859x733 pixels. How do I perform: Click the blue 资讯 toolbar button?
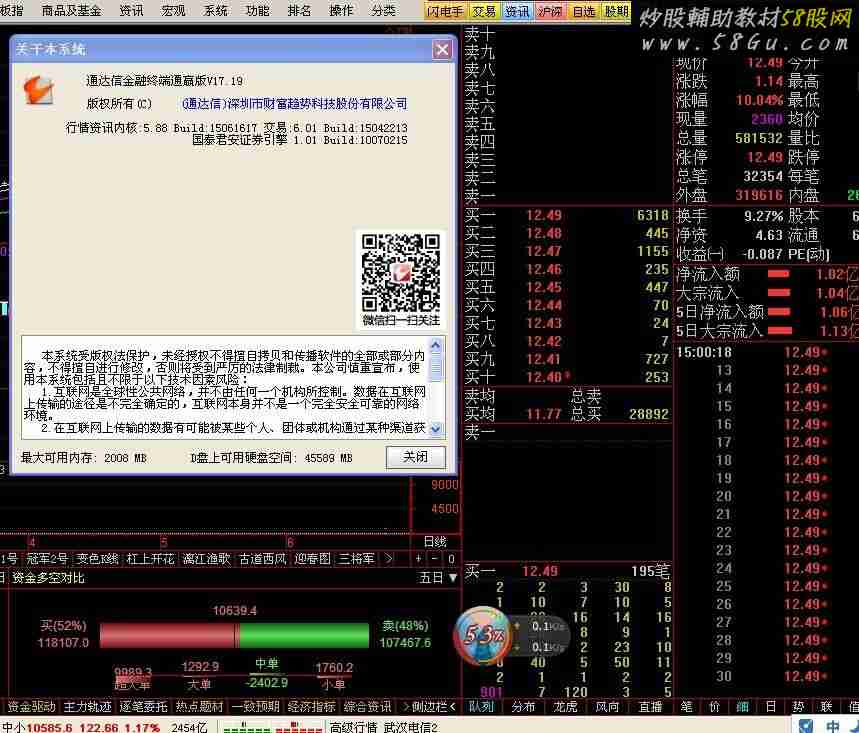pos(517,11)
